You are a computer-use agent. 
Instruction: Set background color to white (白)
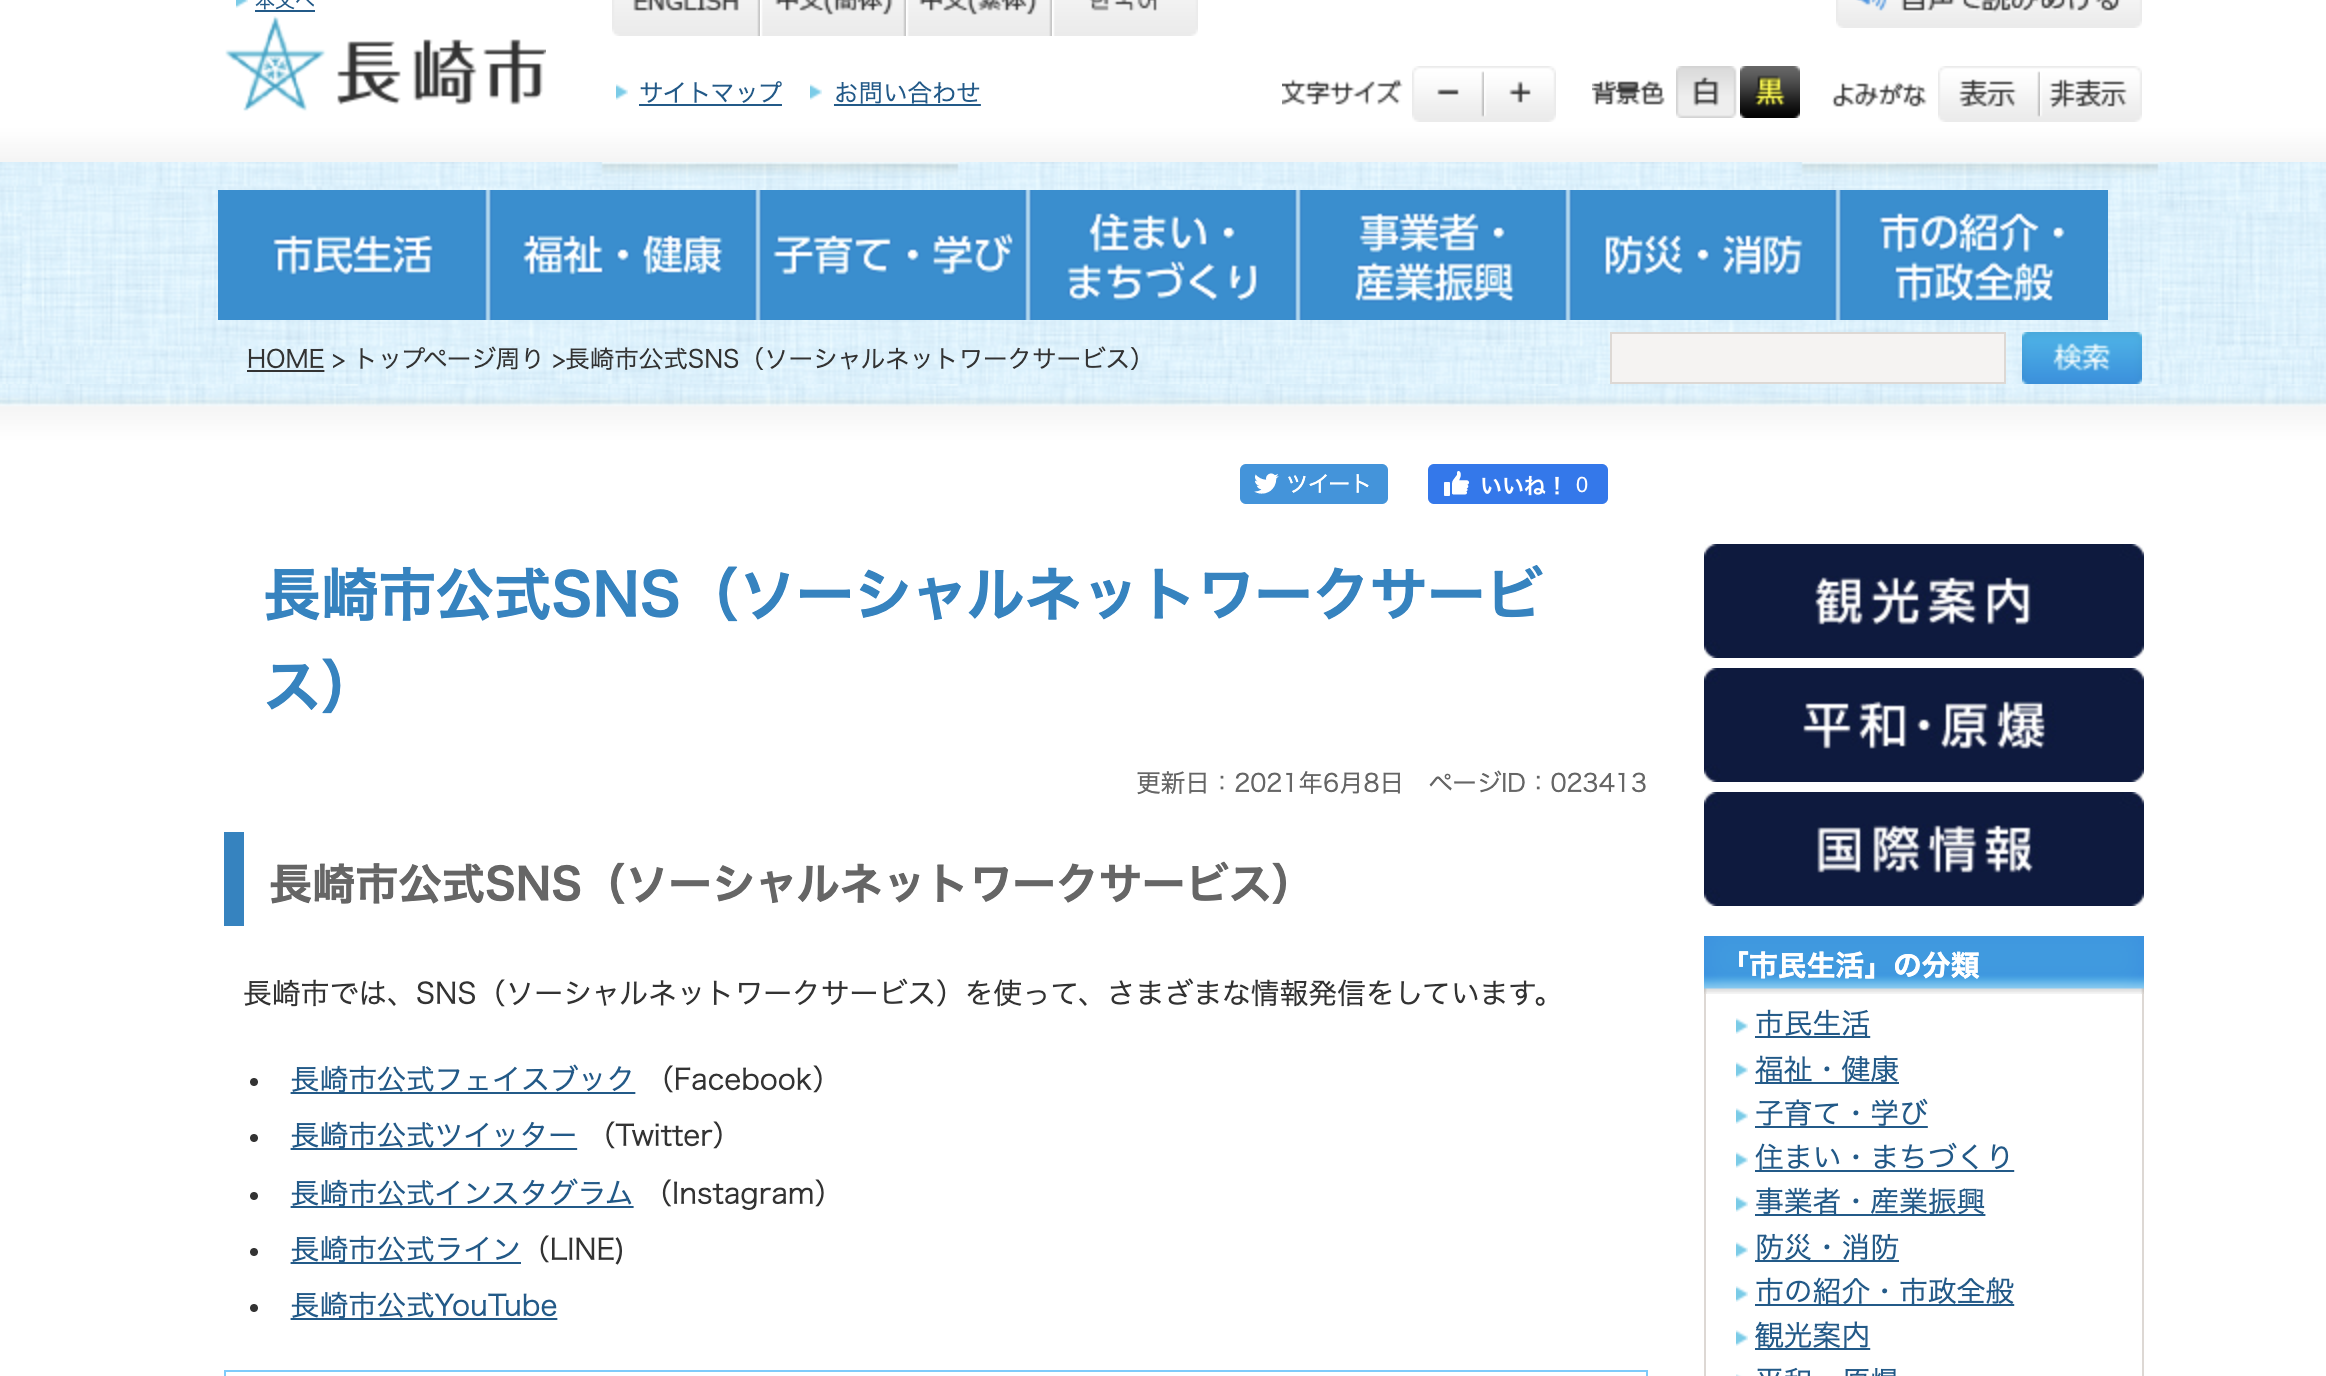(1705, 93)
